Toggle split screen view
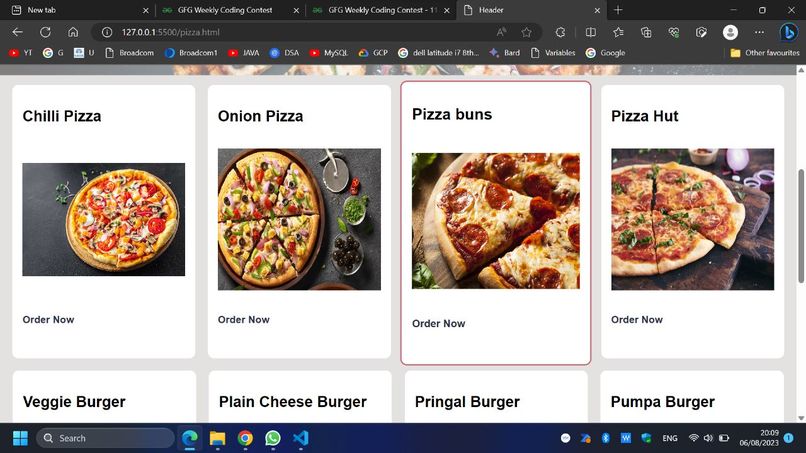 pyautogui.click(x=591, y=32)
